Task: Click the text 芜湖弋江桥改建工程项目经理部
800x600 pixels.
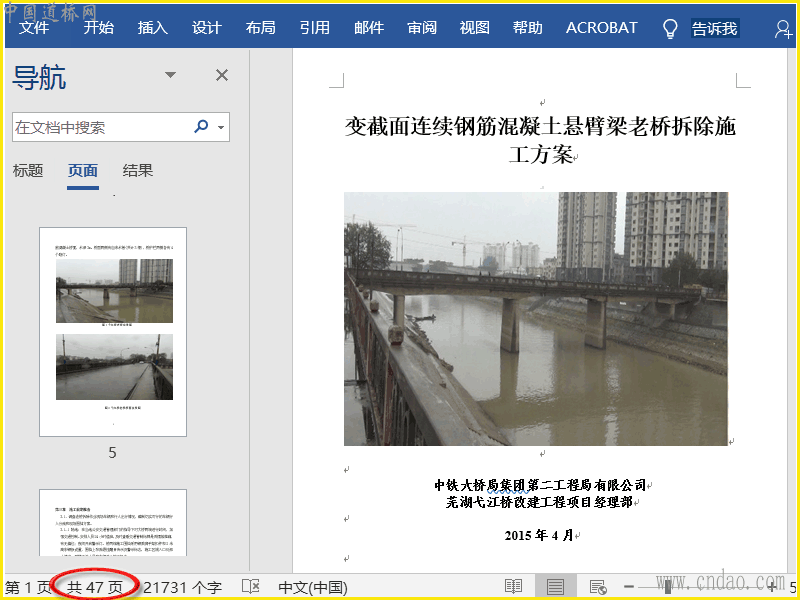Action: [x=539, y=502]
